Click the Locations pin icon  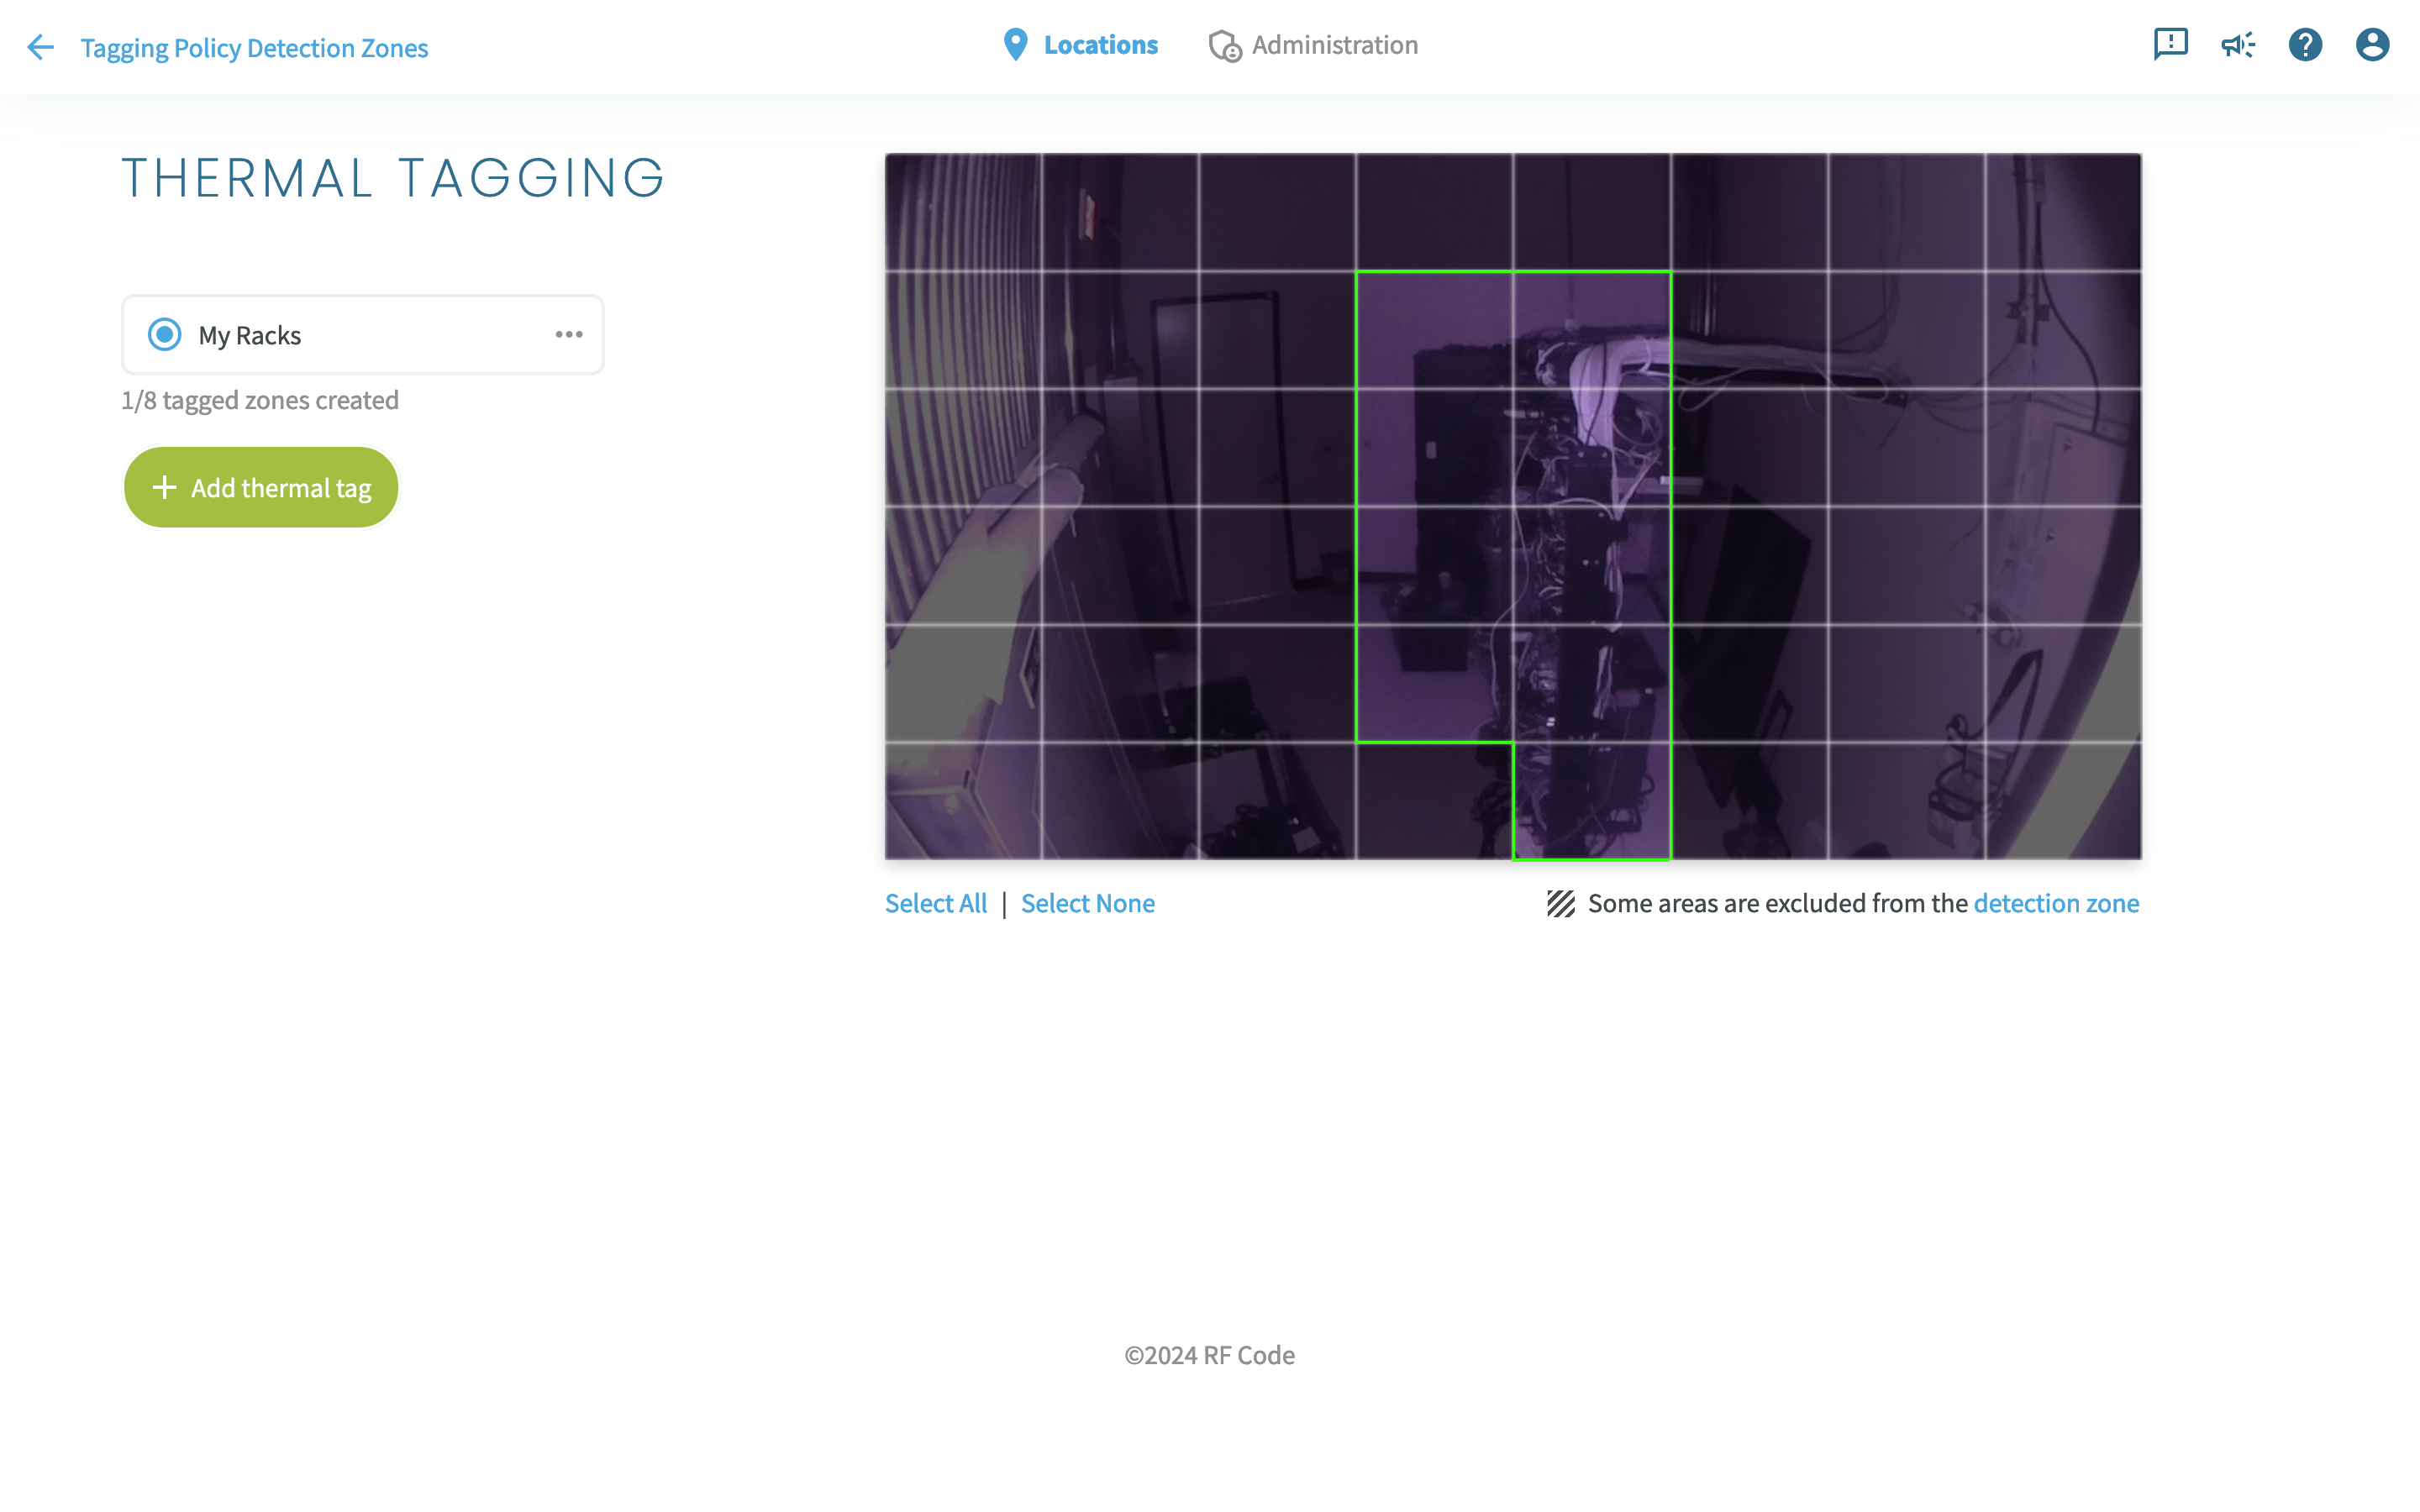[1015, 45]
